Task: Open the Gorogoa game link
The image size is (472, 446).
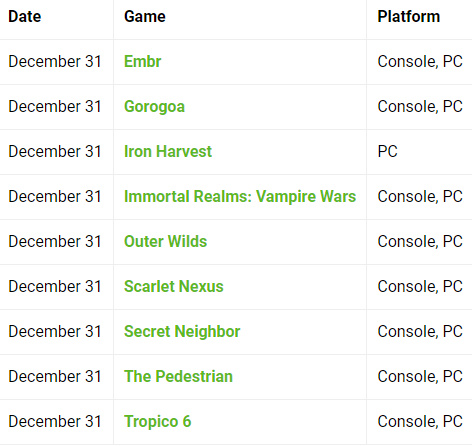Action: pyautogui.click(x=154, y=107)
